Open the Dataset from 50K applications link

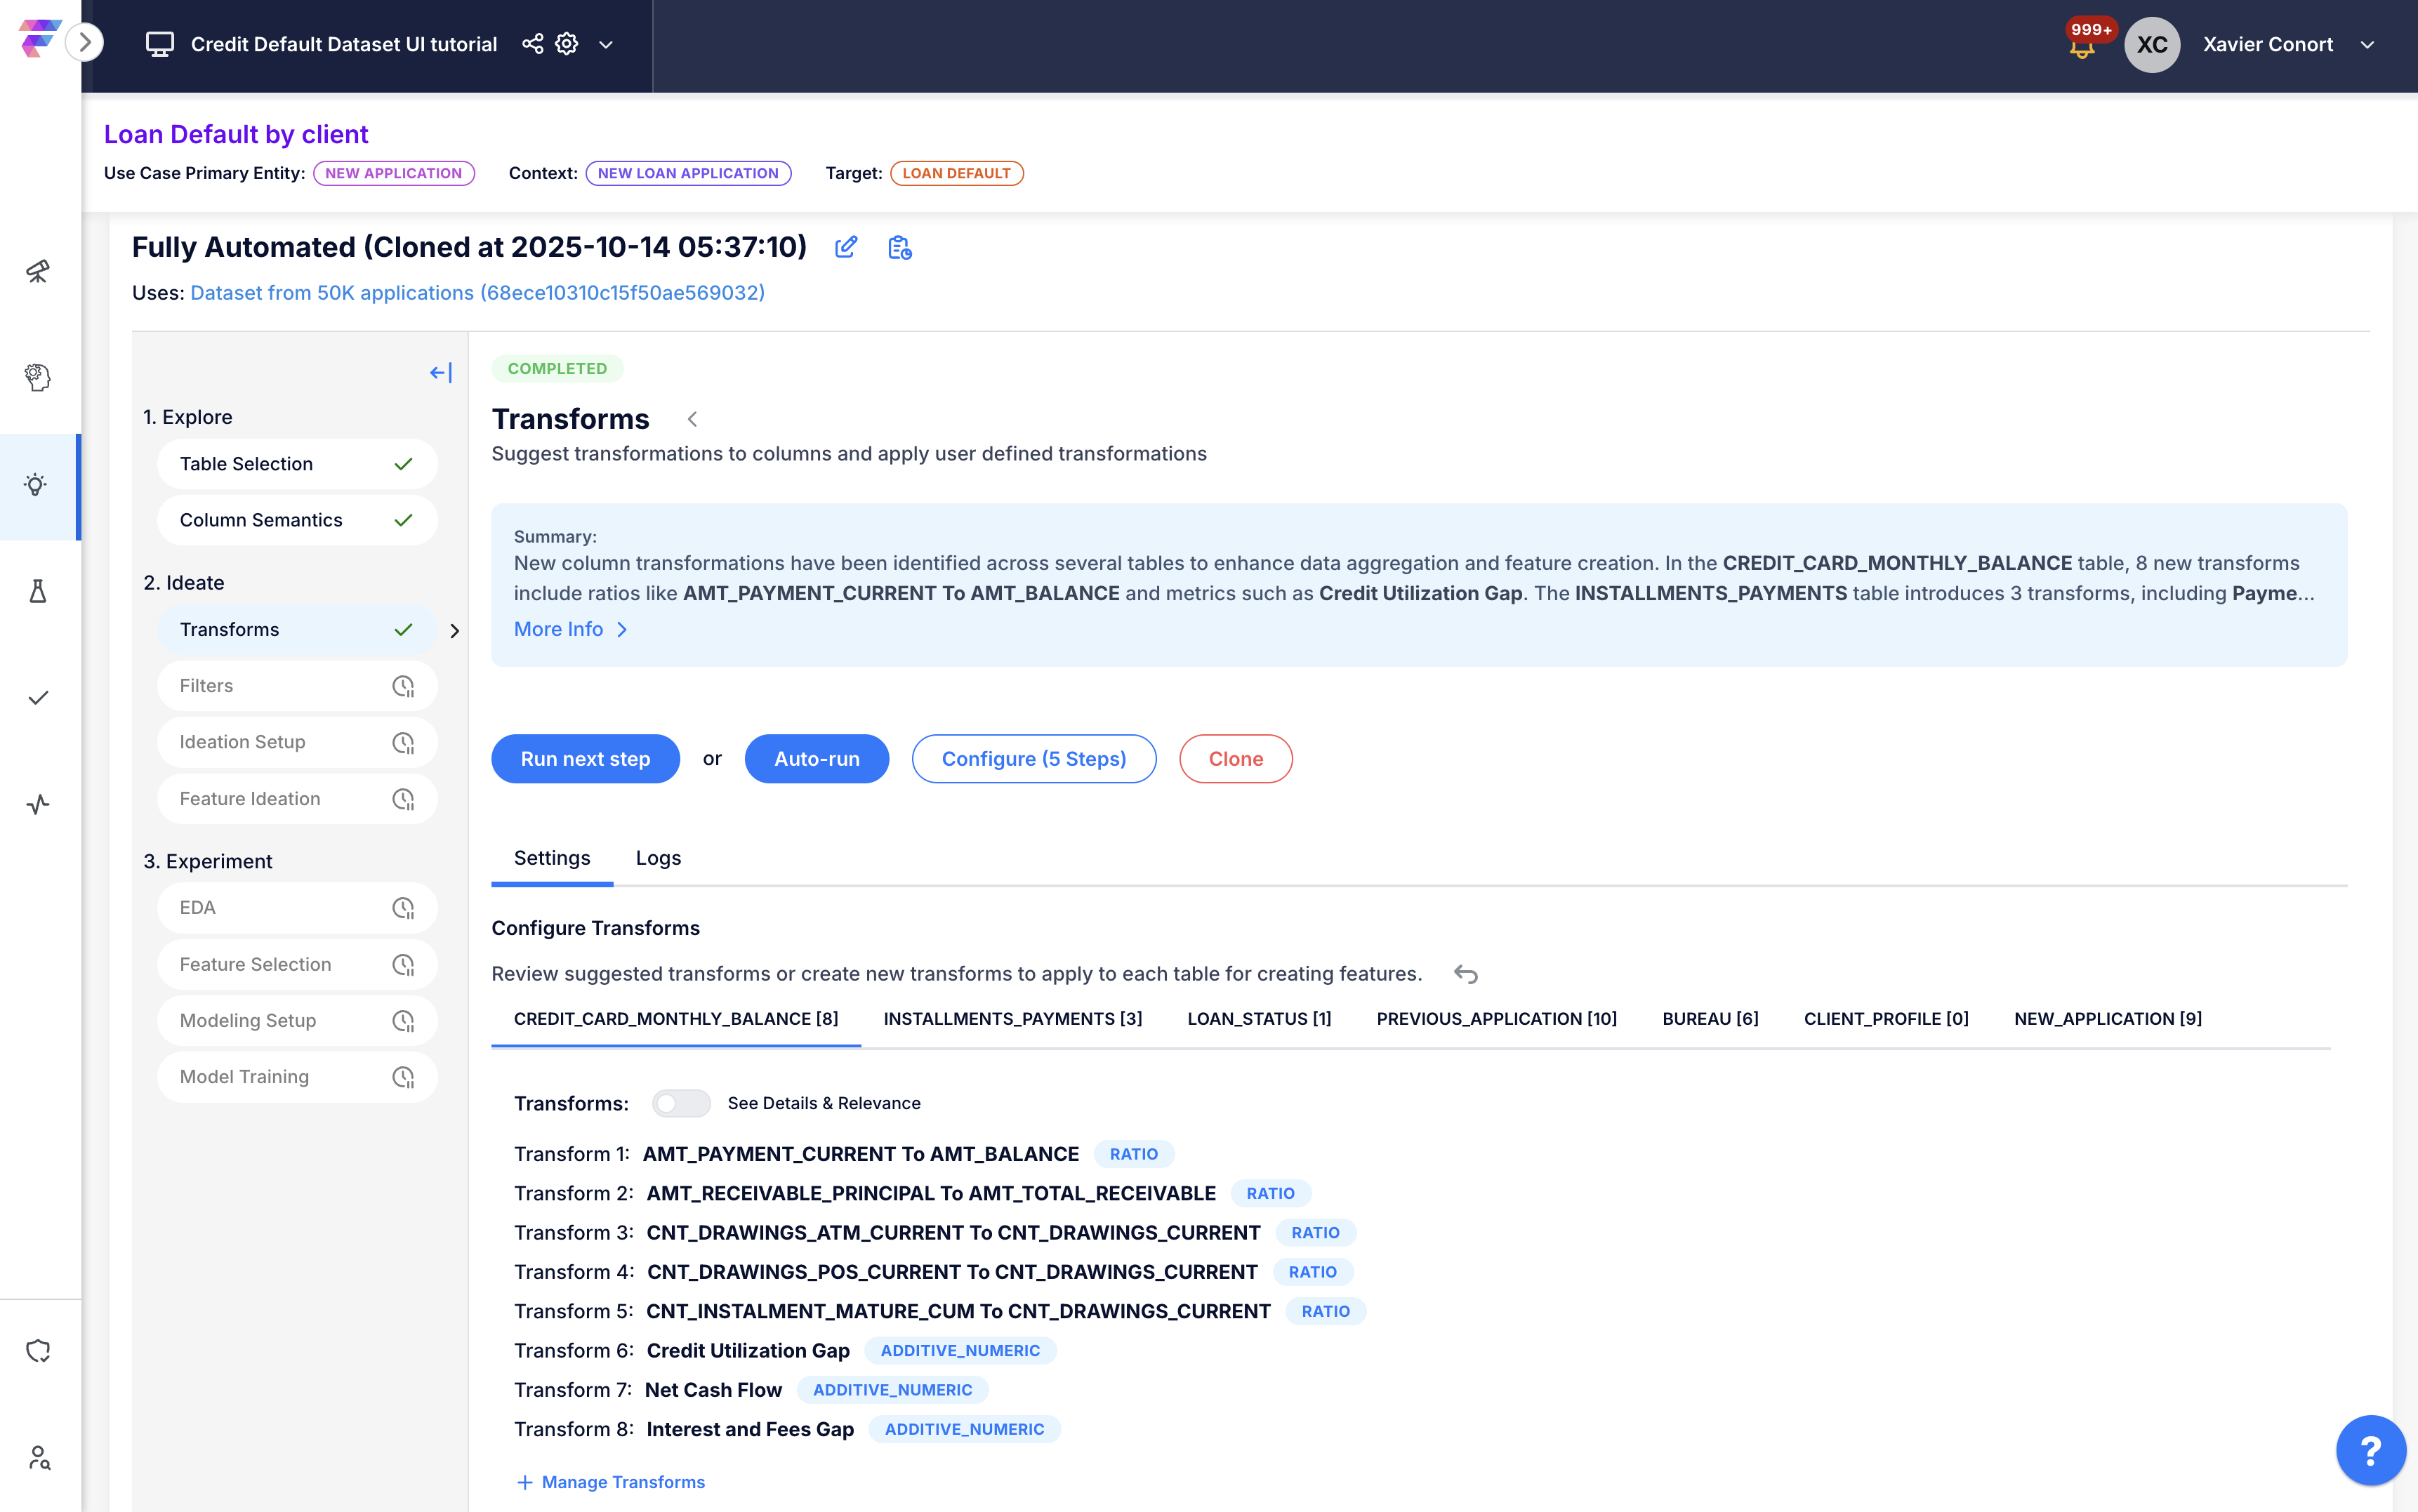coord(477,293)
